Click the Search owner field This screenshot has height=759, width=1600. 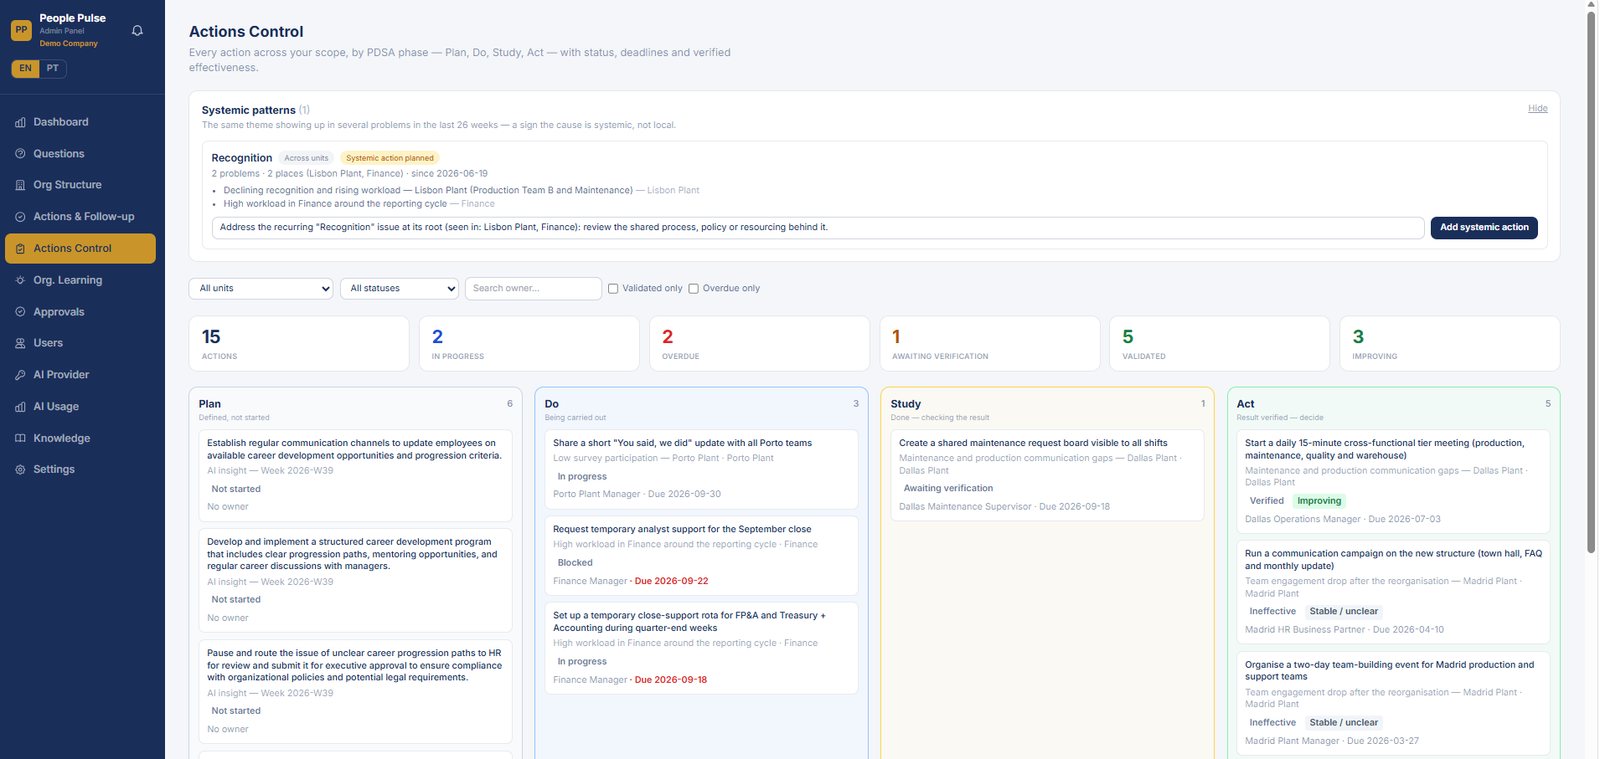click(x=533, y=288)
